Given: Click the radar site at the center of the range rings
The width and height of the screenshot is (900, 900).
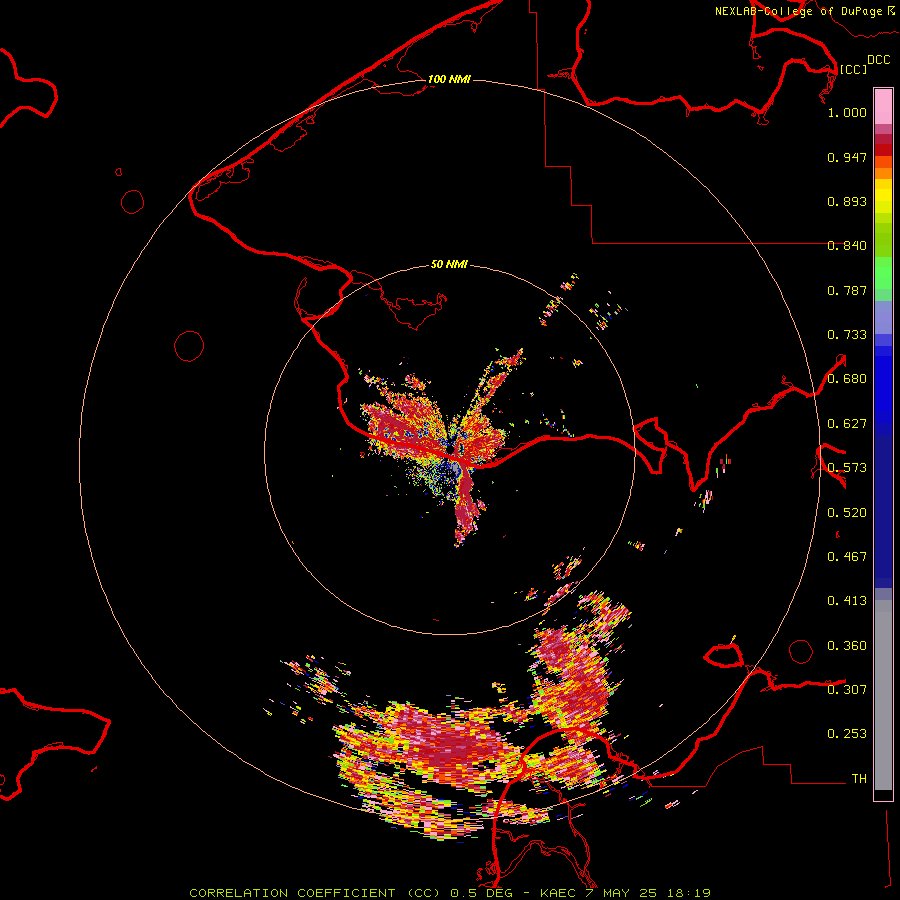Looking at the screenshot, I should tap(452, 451).
